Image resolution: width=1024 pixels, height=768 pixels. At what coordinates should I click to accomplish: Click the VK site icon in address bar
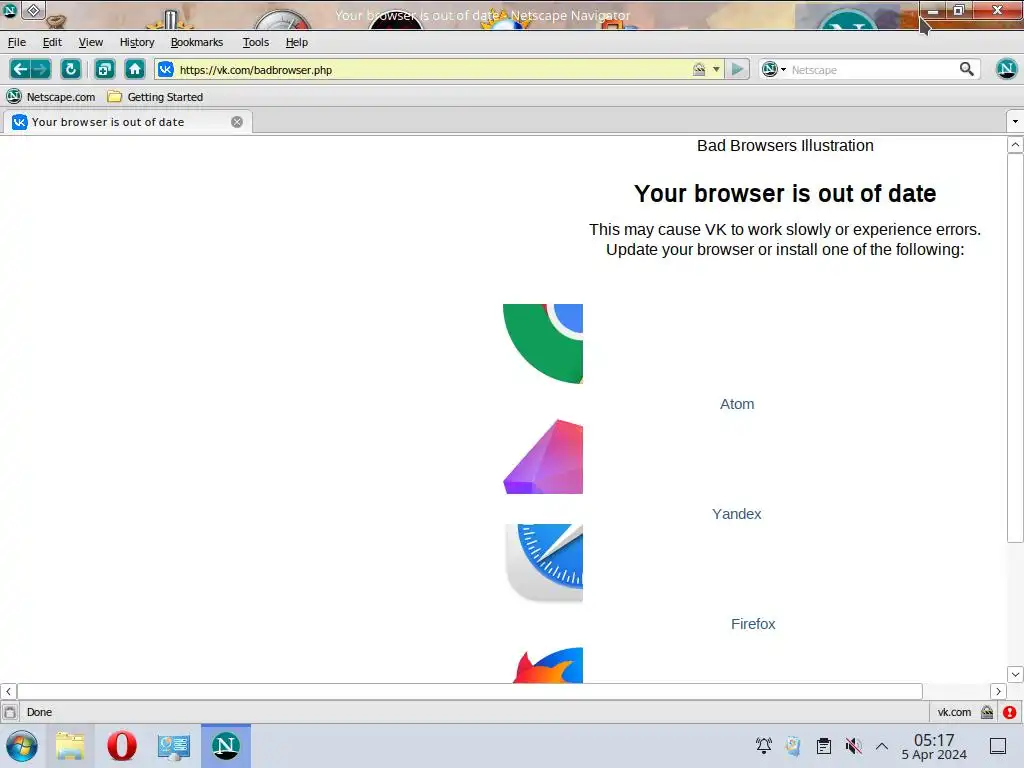click(166, 69)
